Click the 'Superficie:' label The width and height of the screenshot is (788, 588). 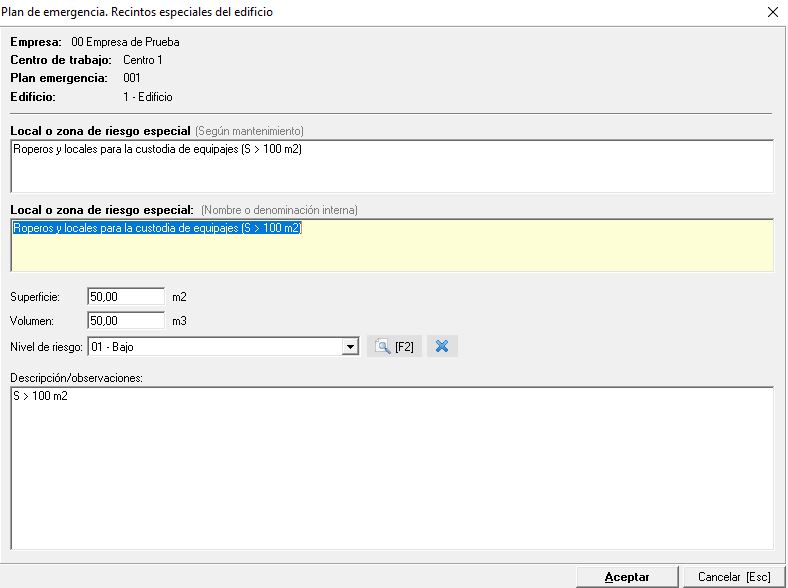pos(35,297)
